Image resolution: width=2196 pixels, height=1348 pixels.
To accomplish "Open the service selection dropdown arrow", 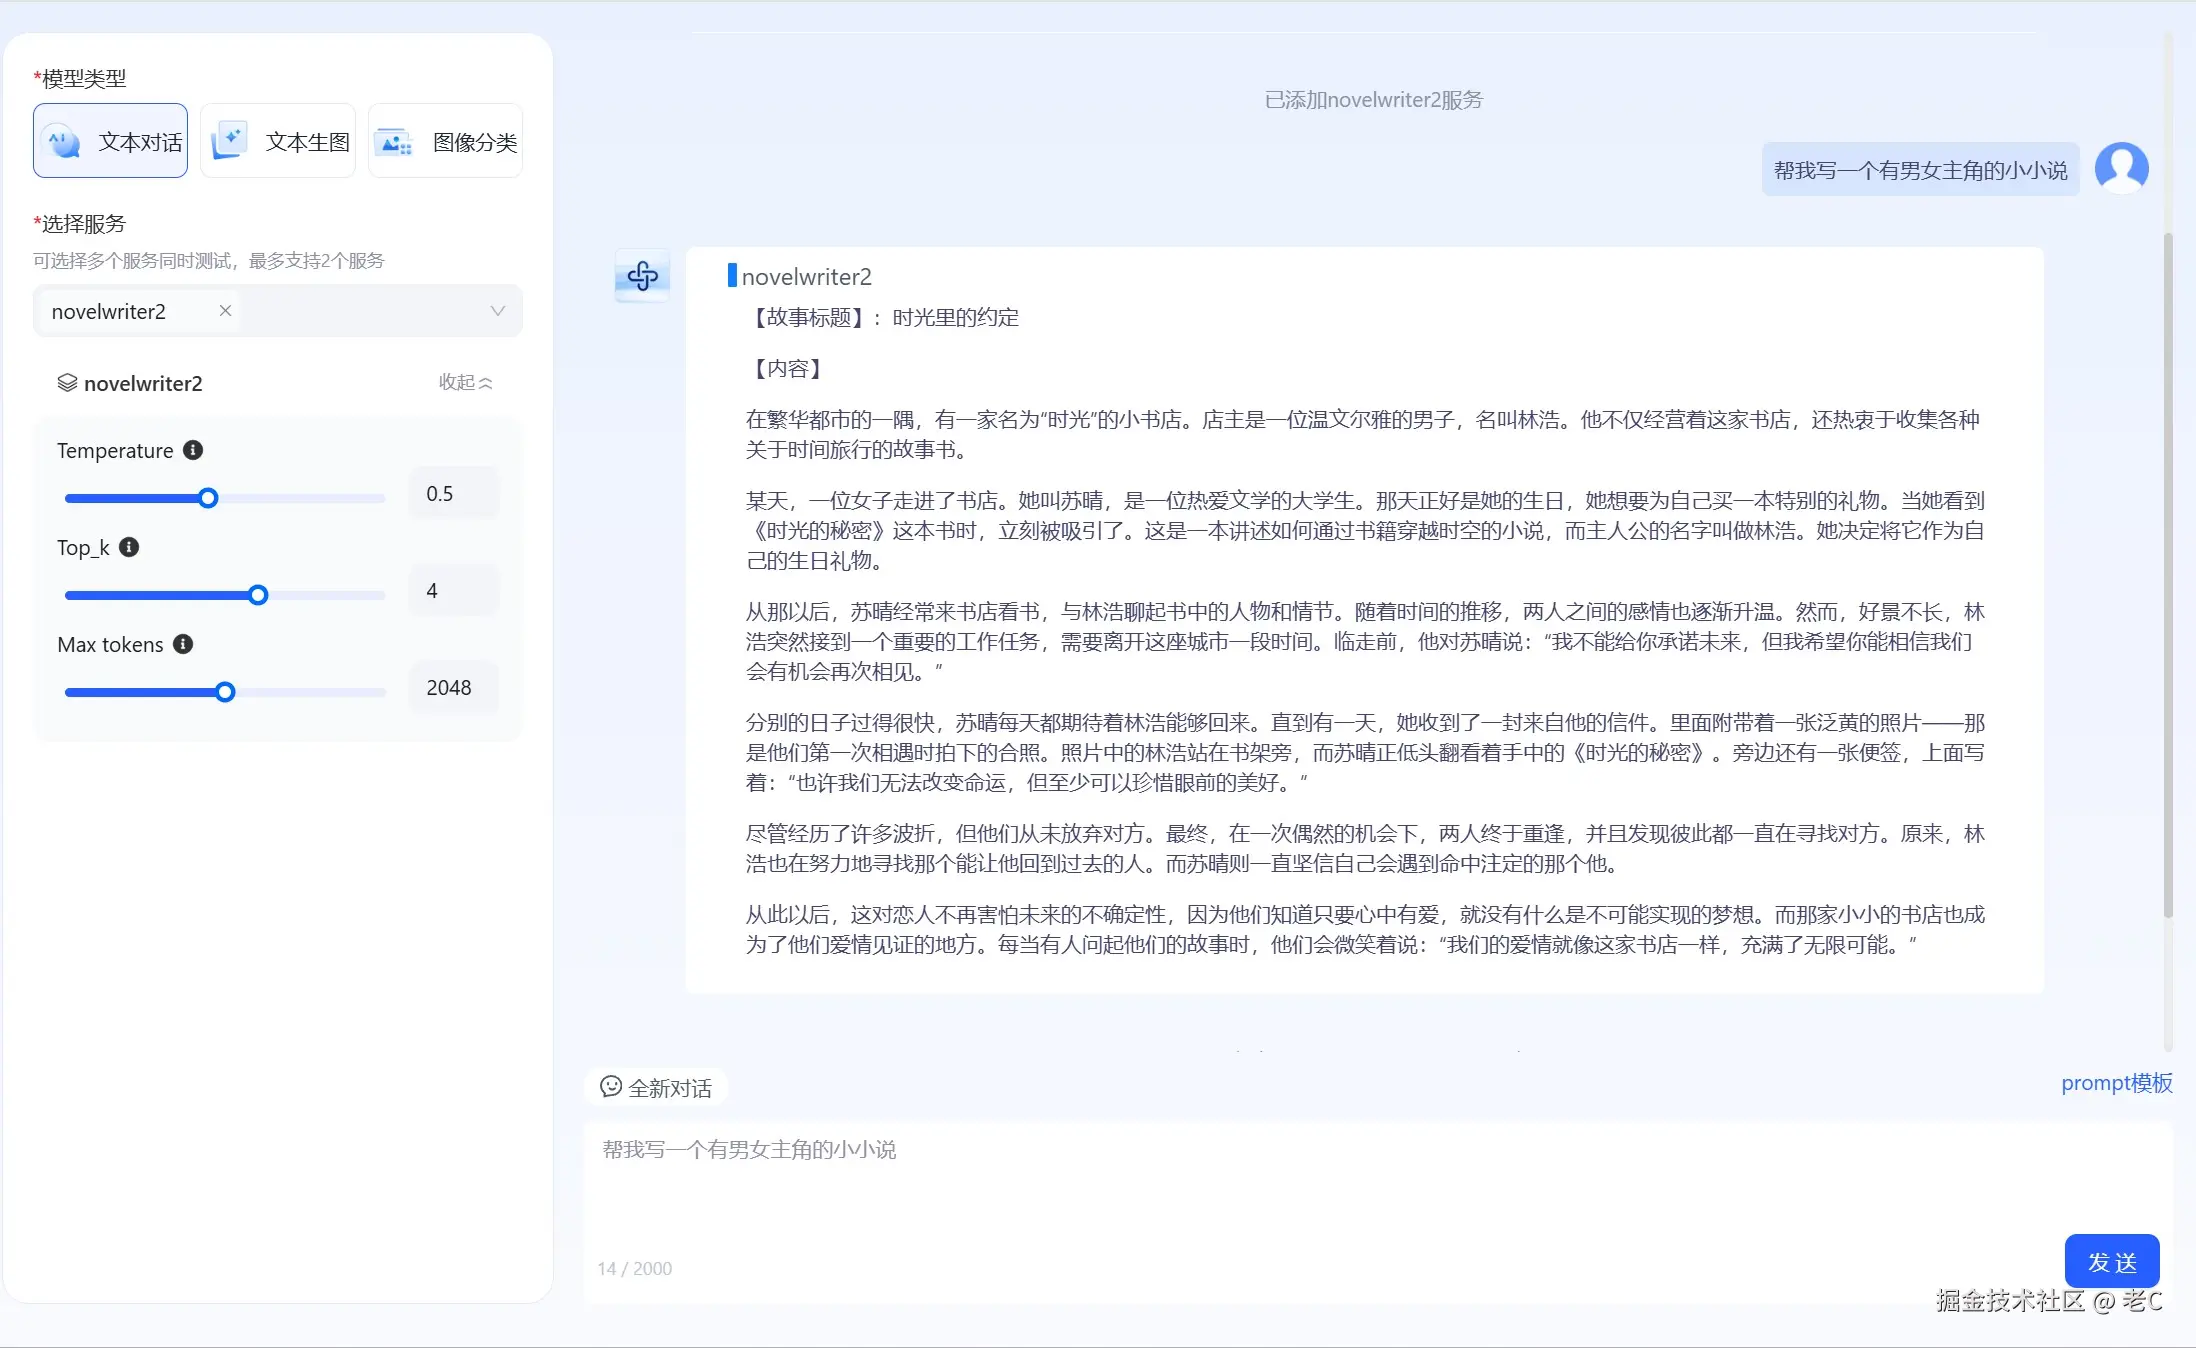I will tap(497, 311).
